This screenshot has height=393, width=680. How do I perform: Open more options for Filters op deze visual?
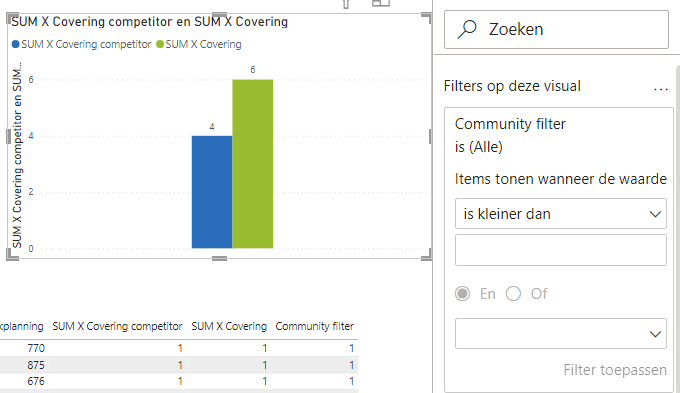coord(660,88)
